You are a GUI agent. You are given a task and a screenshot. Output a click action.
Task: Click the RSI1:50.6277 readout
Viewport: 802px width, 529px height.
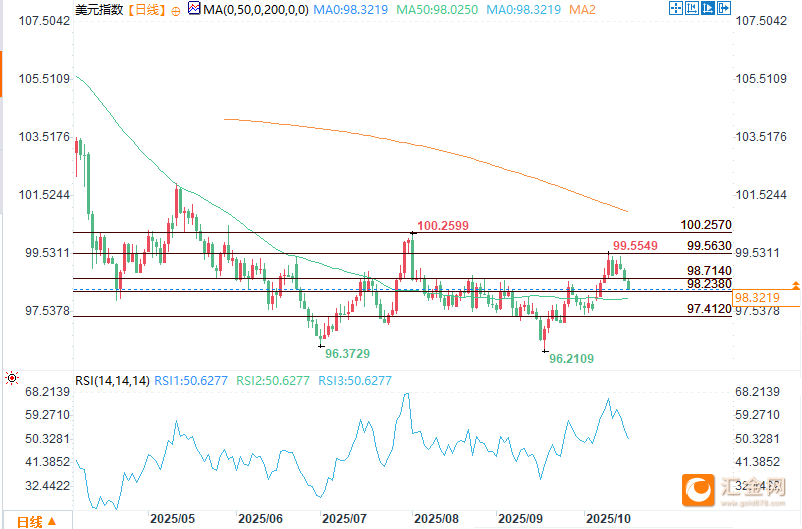click(x=191, y=381)
